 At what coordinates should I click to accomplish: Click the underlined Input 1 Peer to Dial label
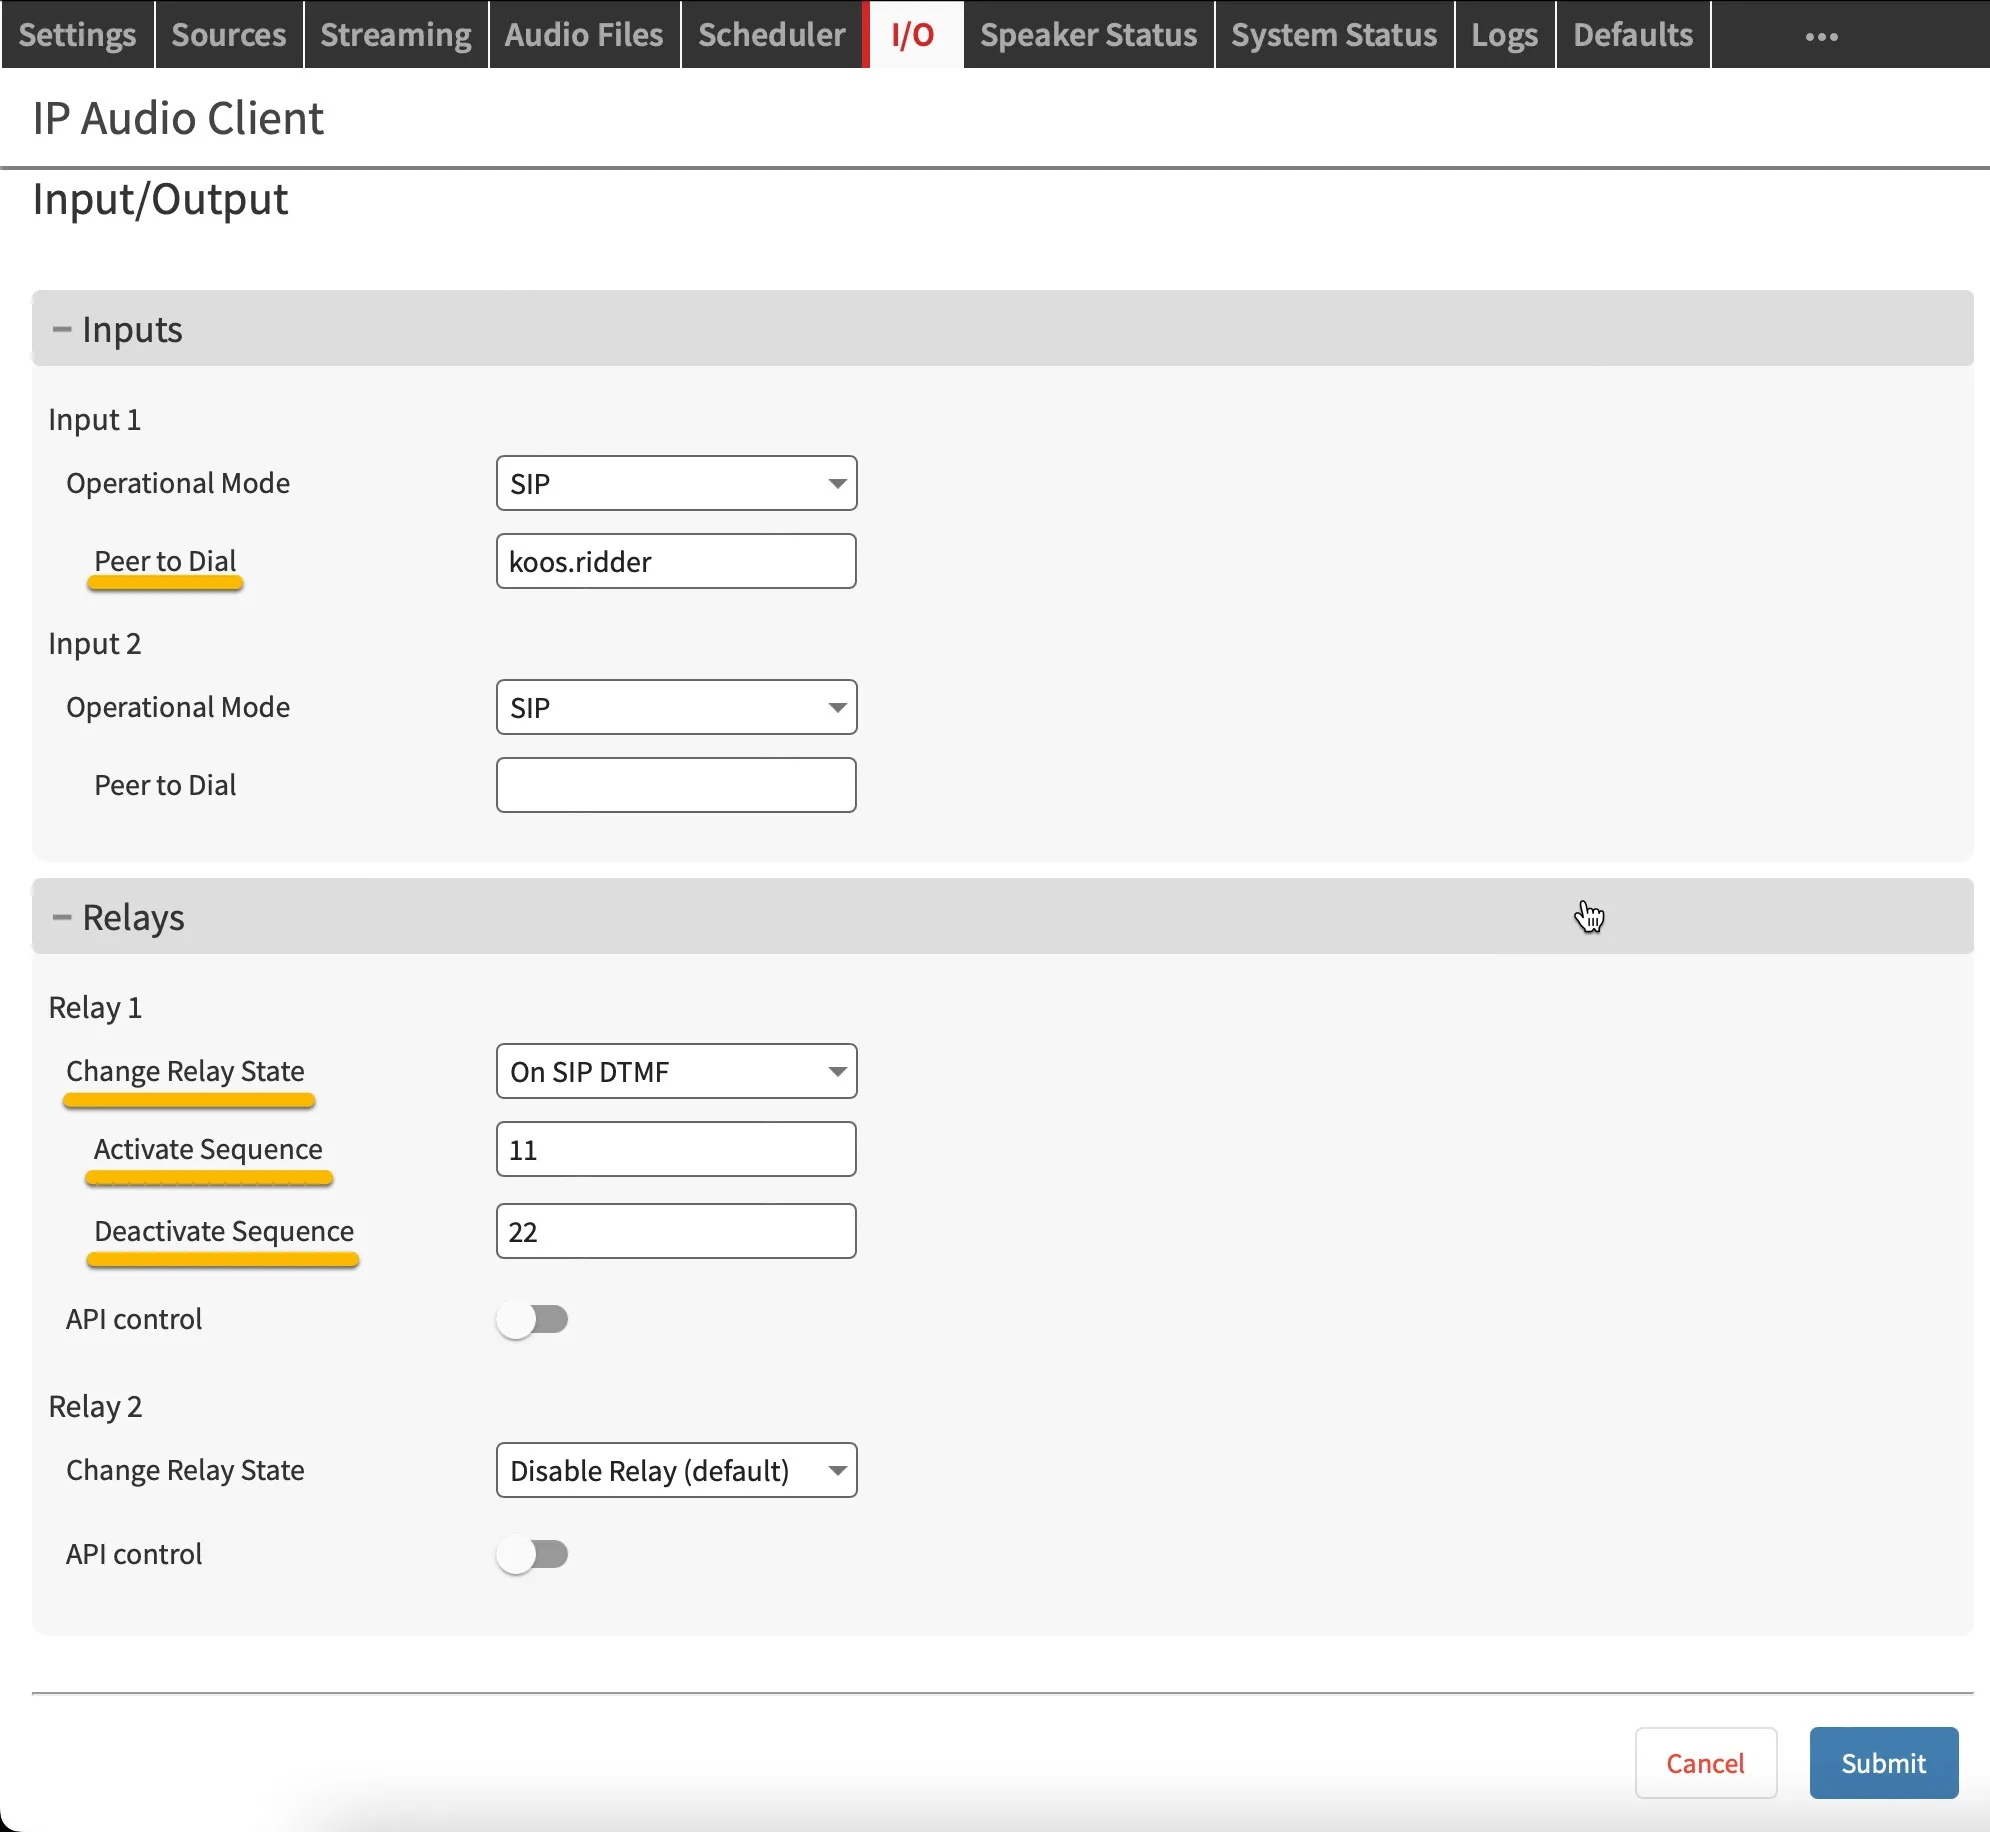coord(165,561)
